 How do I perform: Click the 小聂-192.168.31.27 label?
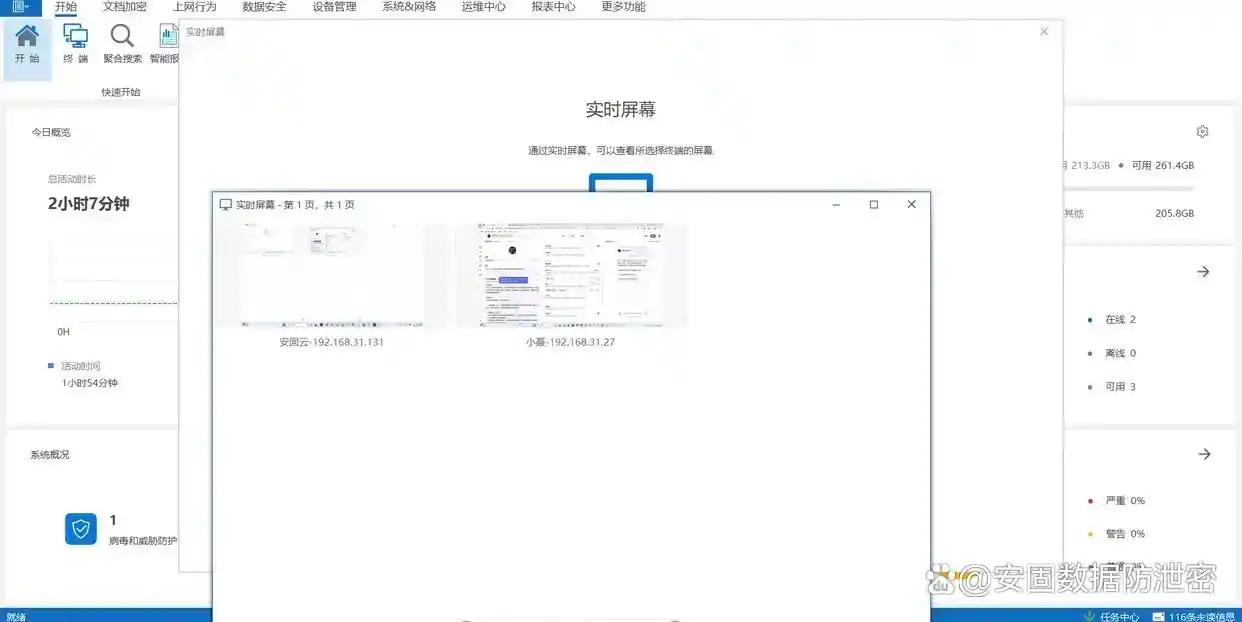pos(571,342)
